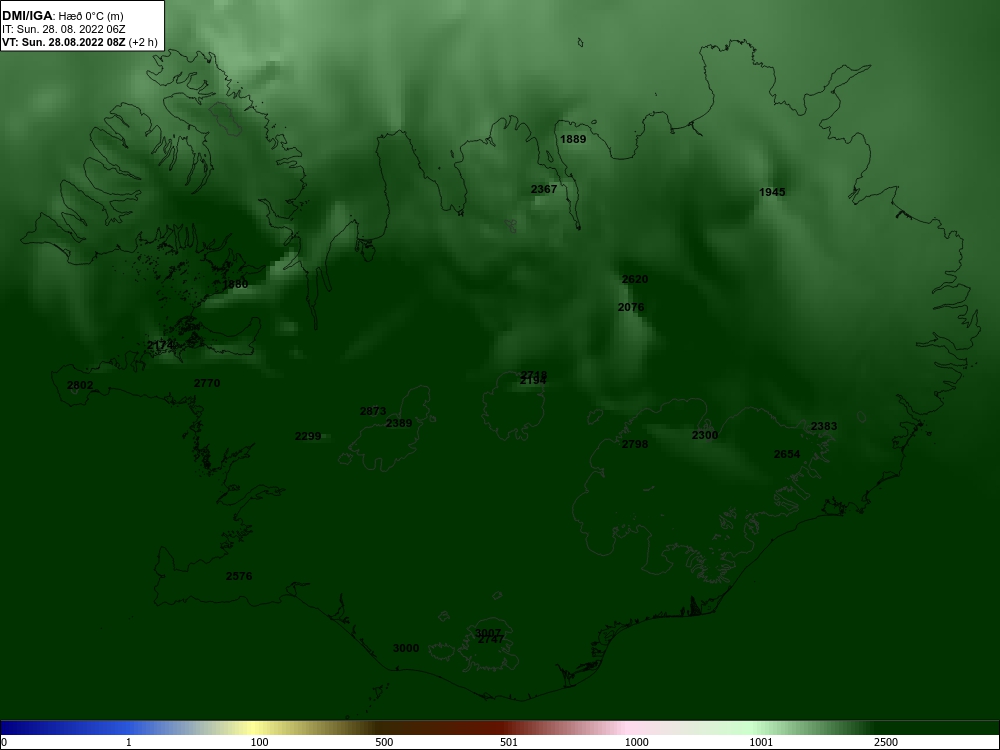
Task: Click the 100 tick label on the color scale
Action: pyautogui.click(x=260, y=742)
